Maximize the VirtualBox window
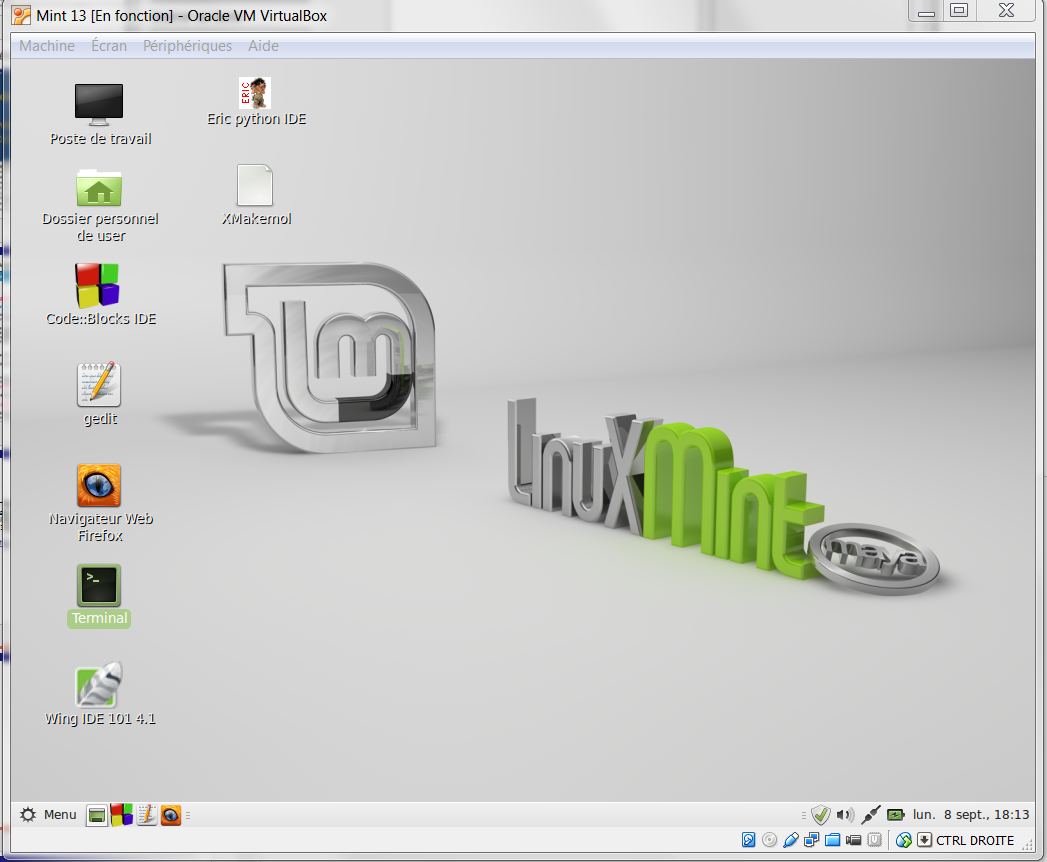The image size is (1047, 862). click(x=960, y=11)
